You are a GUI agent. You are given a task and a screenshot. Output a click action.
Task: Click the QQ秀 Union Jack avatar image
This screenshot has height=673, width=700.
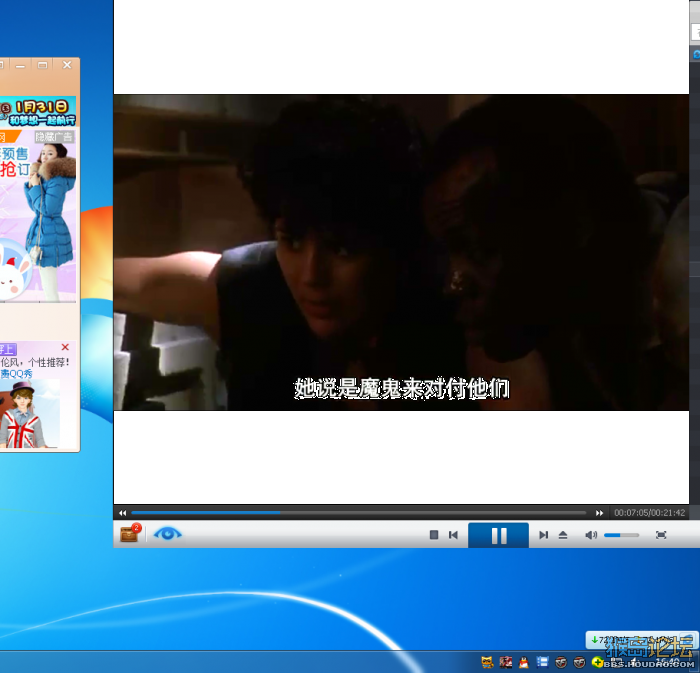[x=29, y=414]
